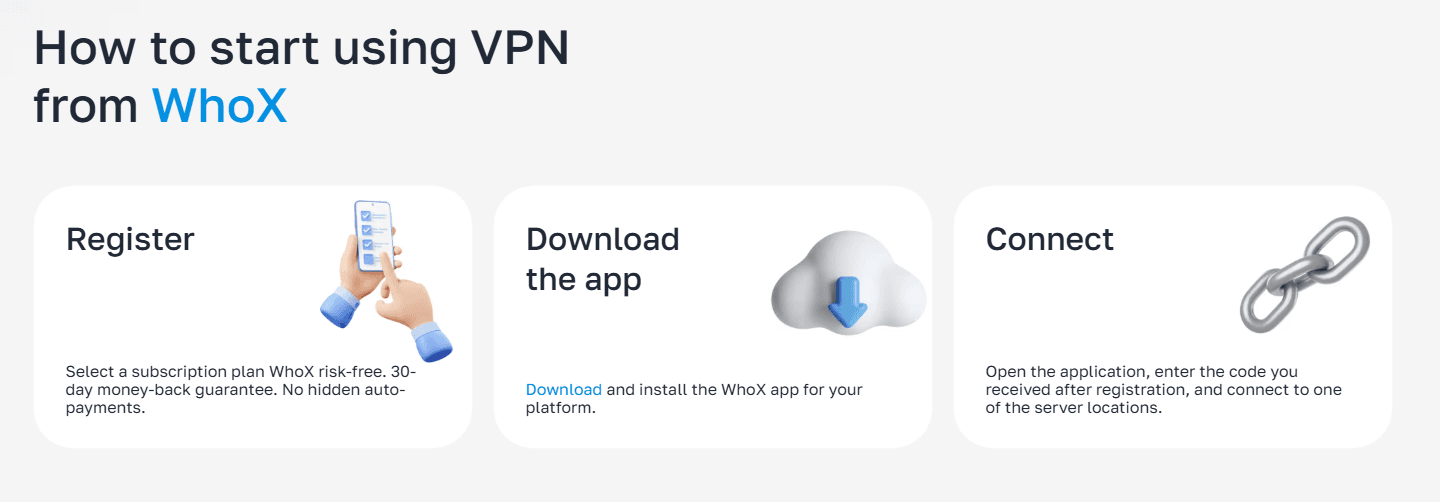Click the blue WhoX brand name in heading

[x=219, y=105]
